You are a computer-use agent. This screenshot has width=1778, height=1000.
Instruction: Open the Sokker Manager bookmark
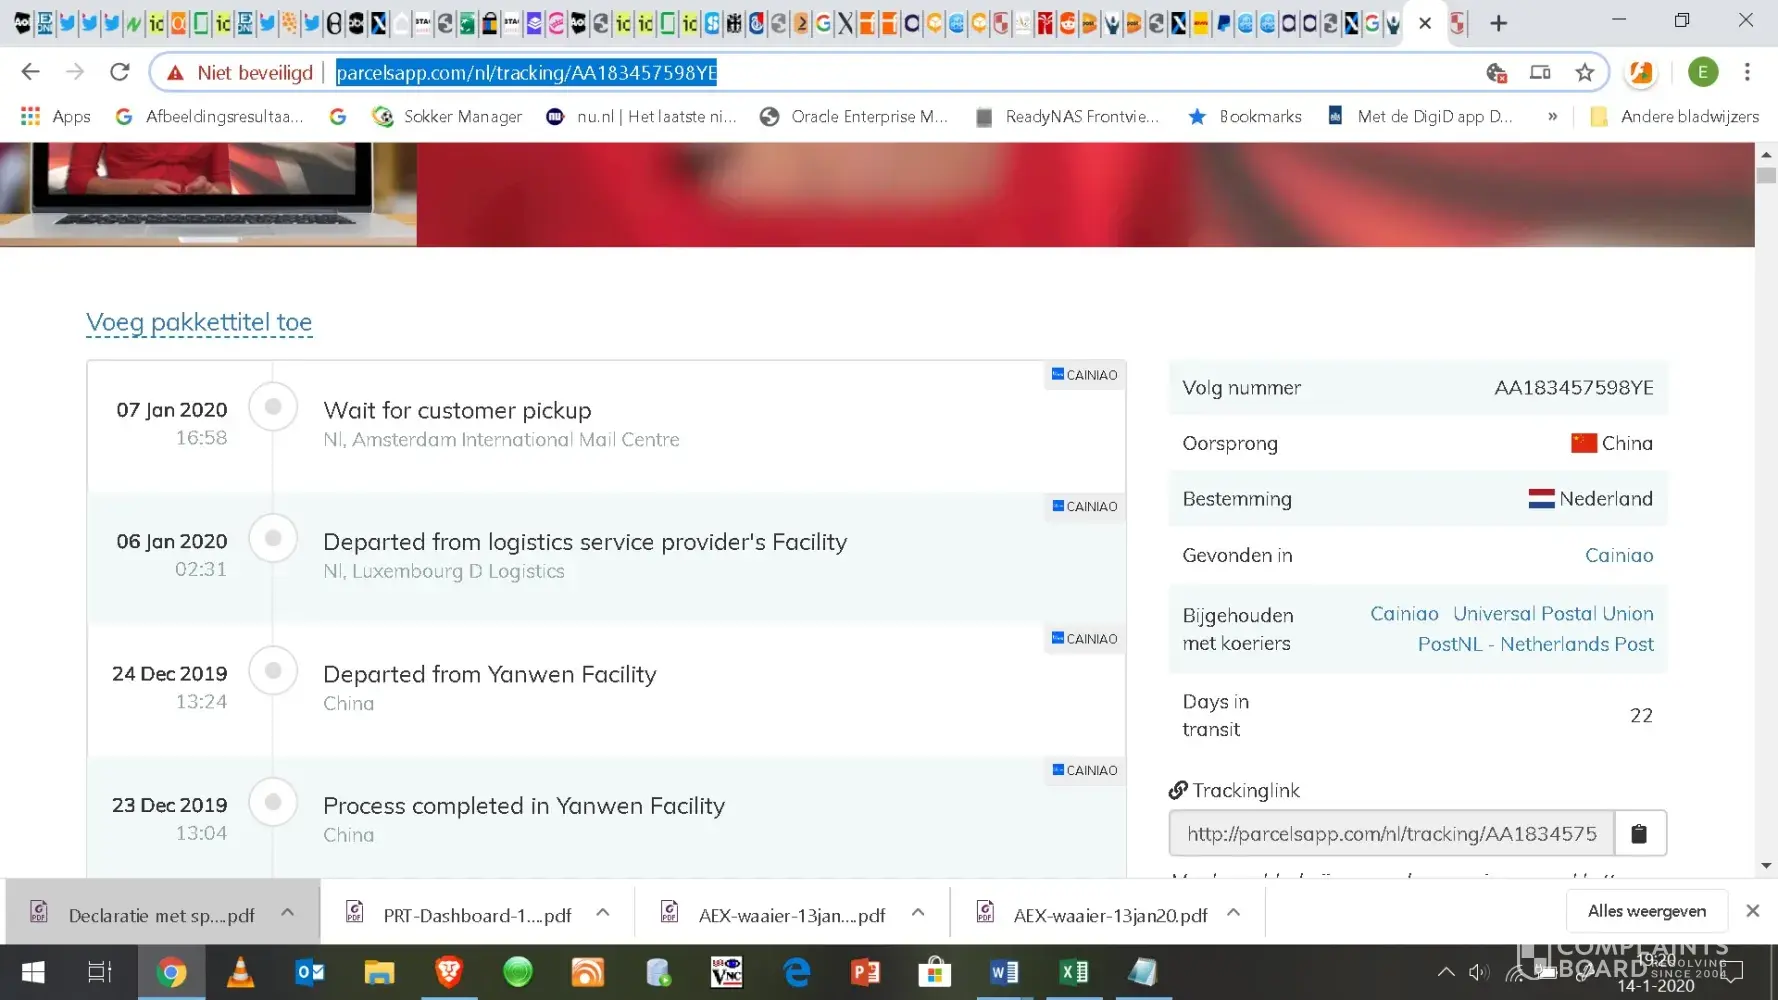pyautogui.click(x=447, y=116)
